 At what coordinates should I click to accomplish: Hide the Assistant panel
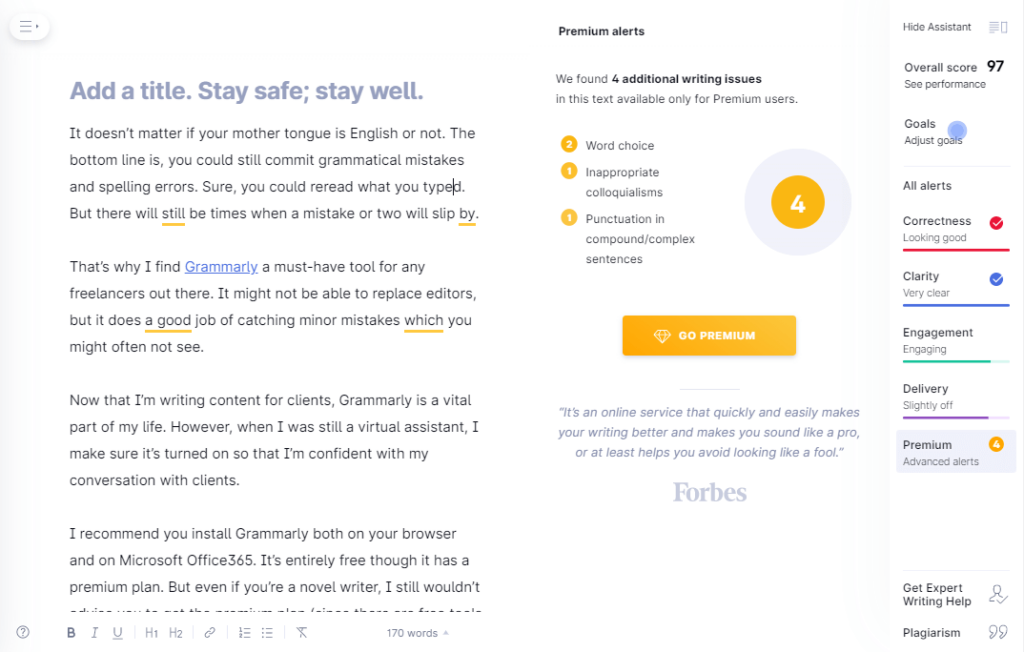tap(955, 27)
